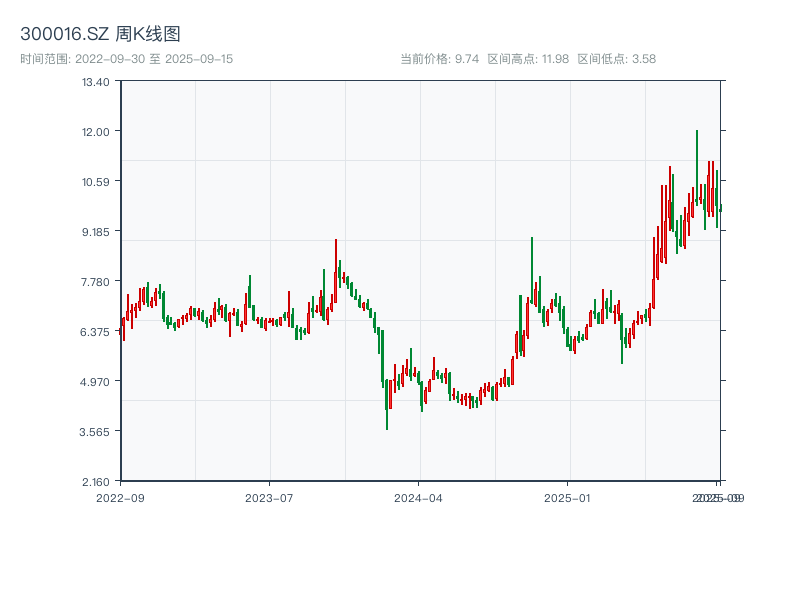The image size is (800, 600).
Task: Click the y-axis label 10.59
Action: (x=95, y=182)
